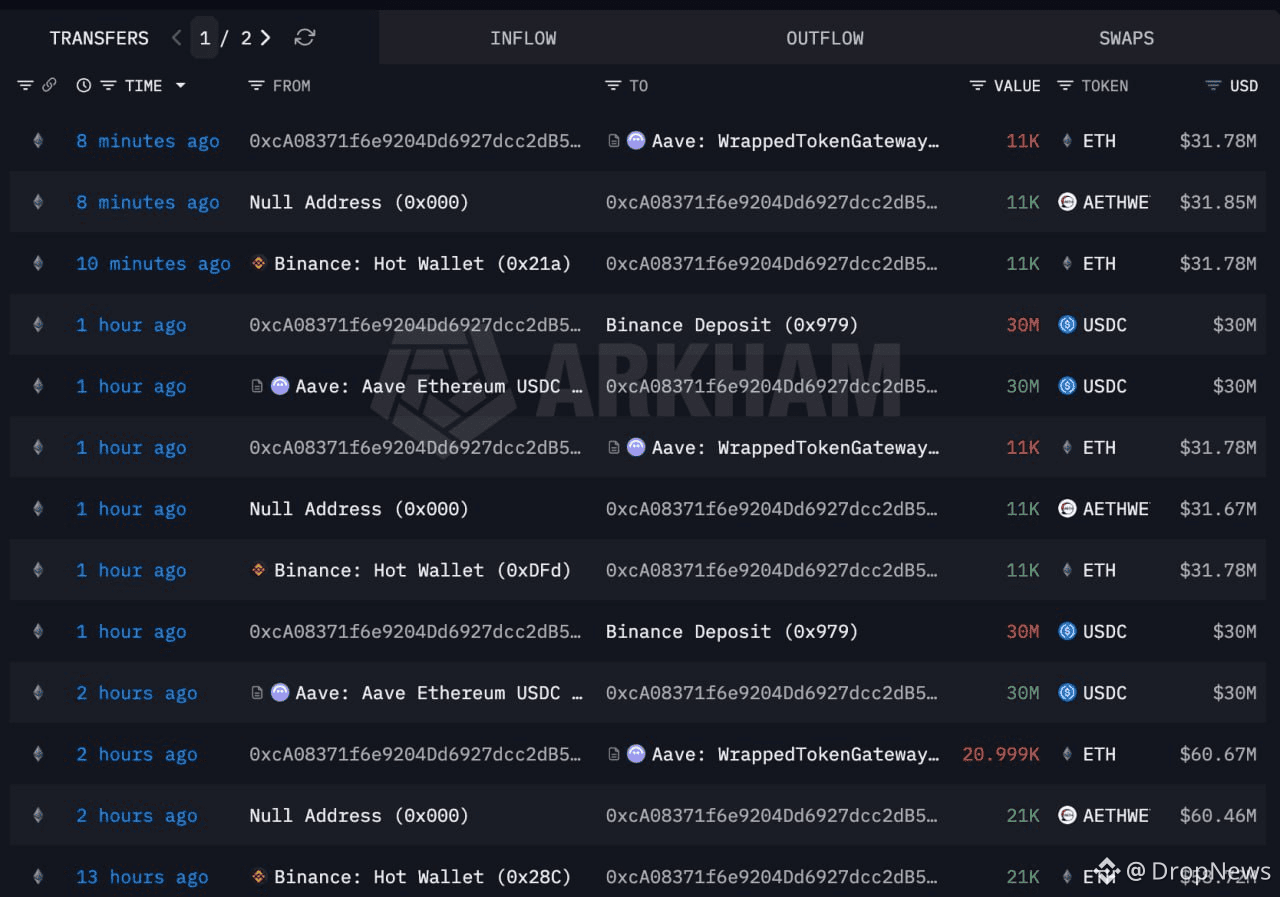Open the TIME sort dropdown arrow

coord(181,86)
